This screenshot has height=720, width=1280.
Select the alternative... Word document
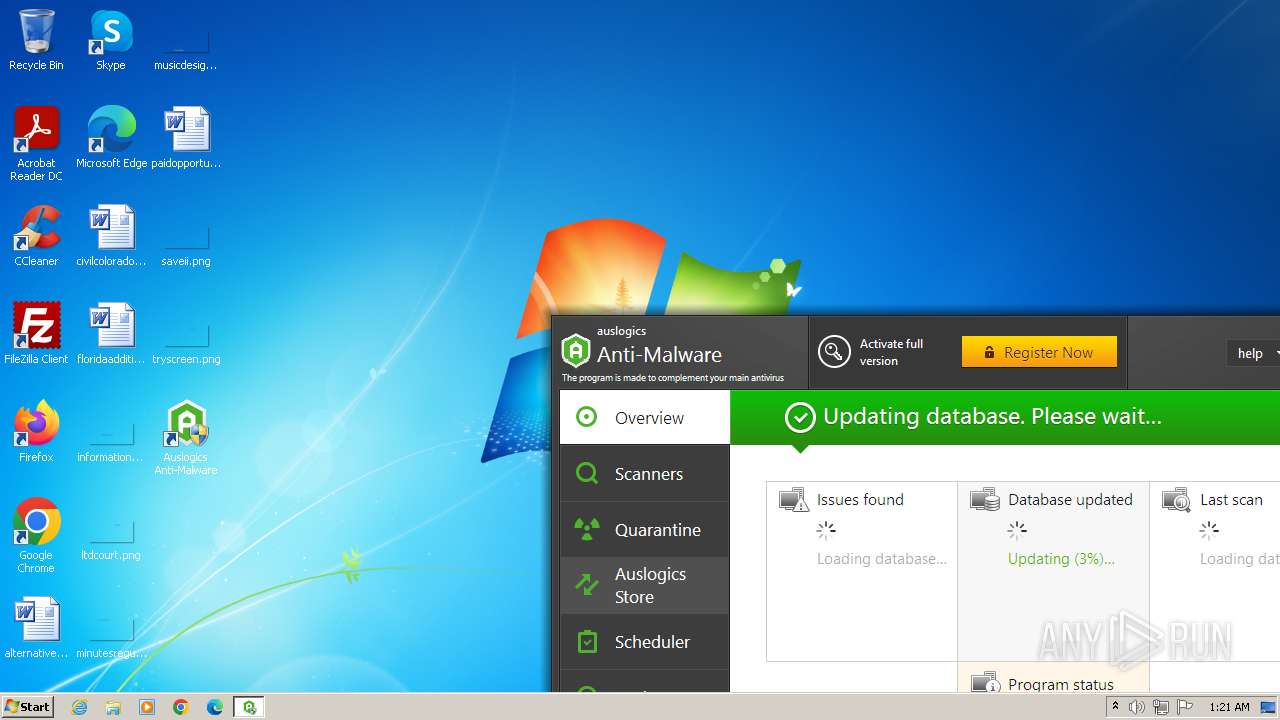[36, 628]
